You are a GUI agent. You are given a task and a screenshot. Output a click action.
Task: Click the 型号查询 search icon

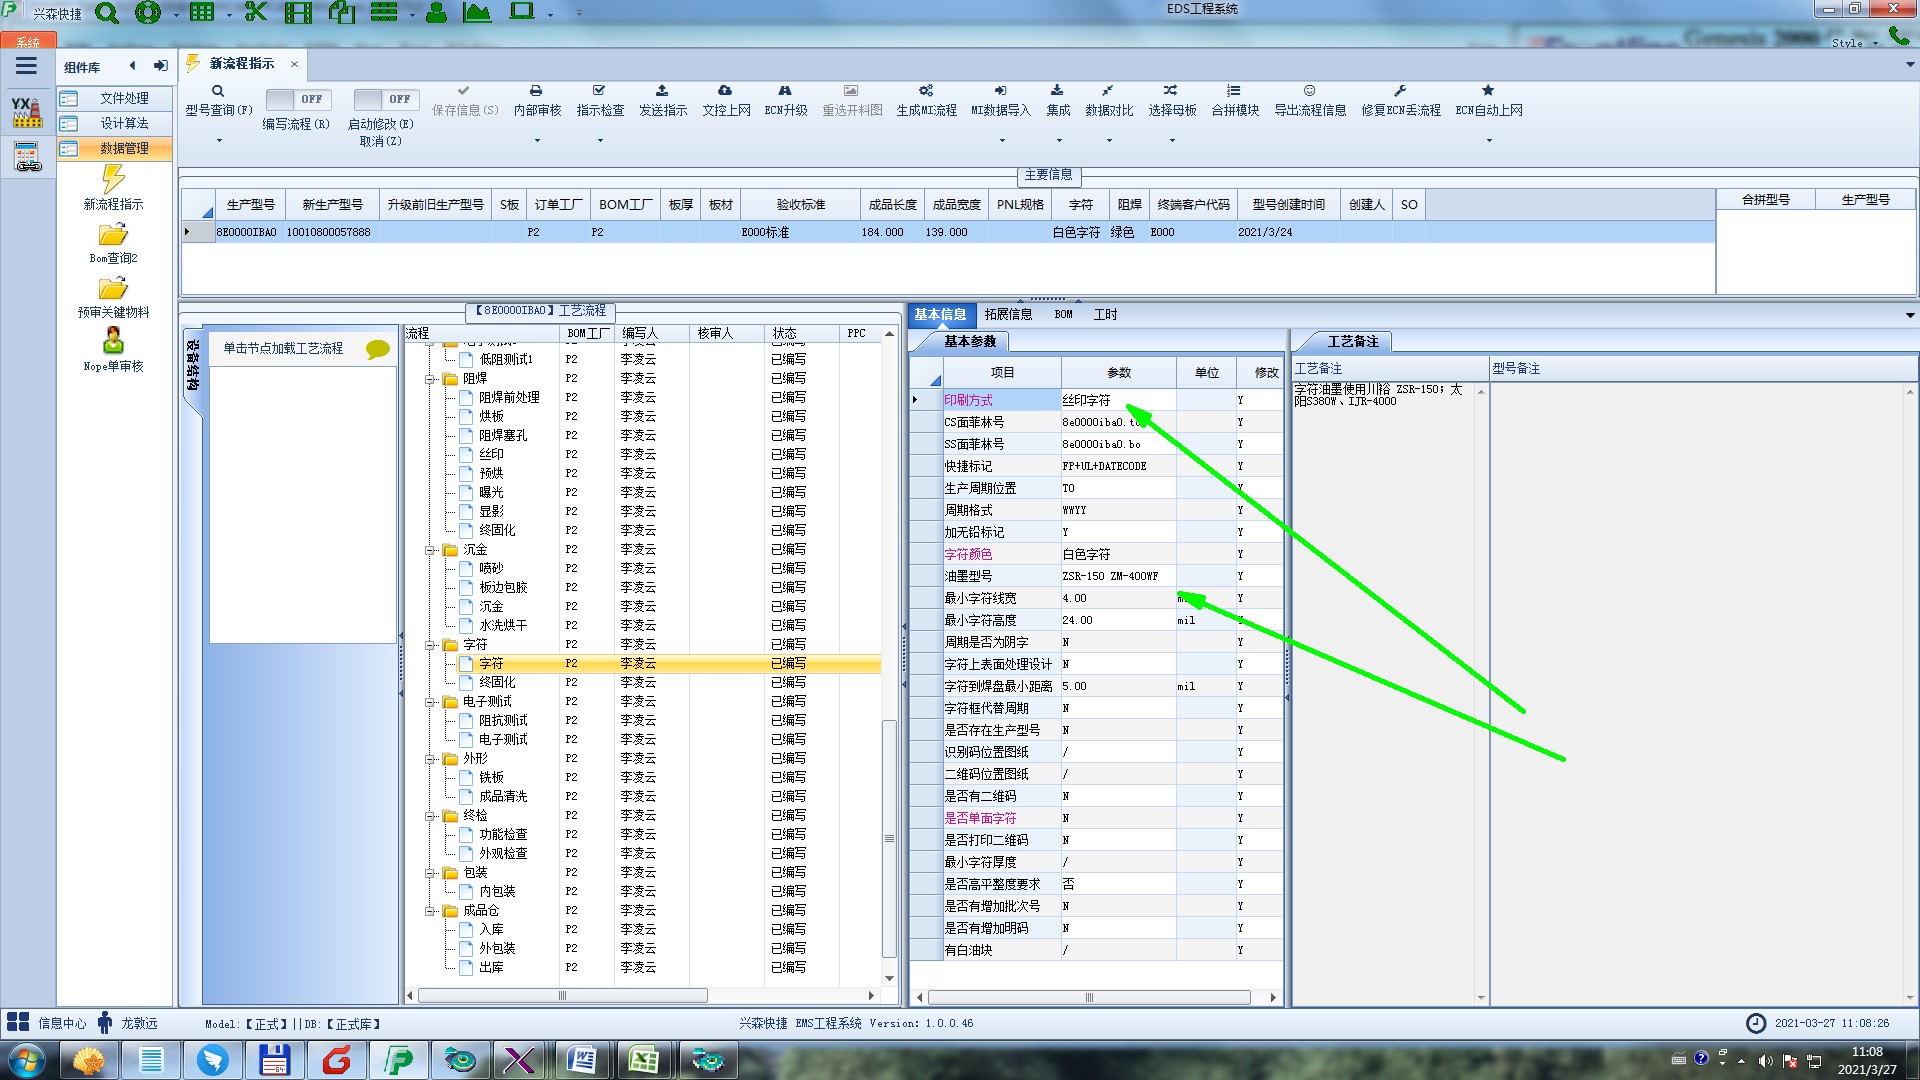click(x=218, y=91)
